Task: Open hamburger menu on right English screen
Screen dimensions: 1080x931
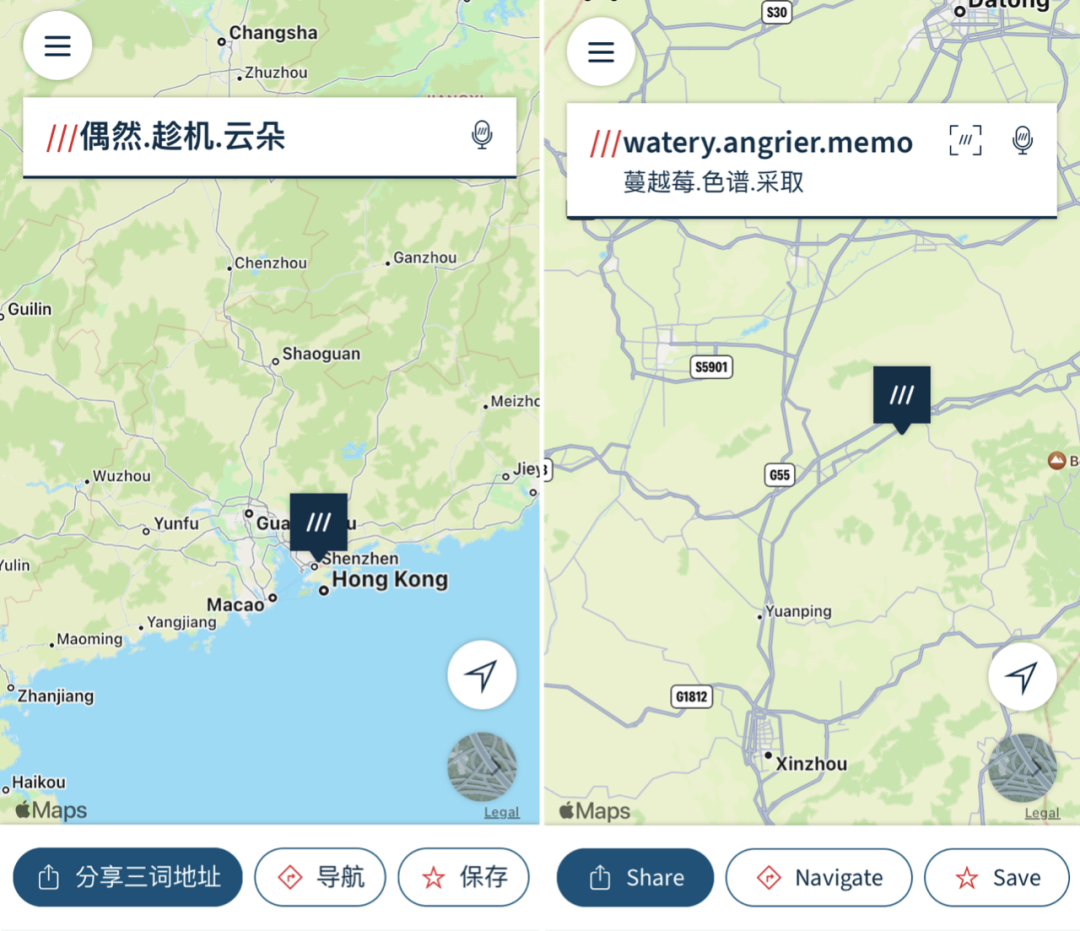Action: [601, 52]
